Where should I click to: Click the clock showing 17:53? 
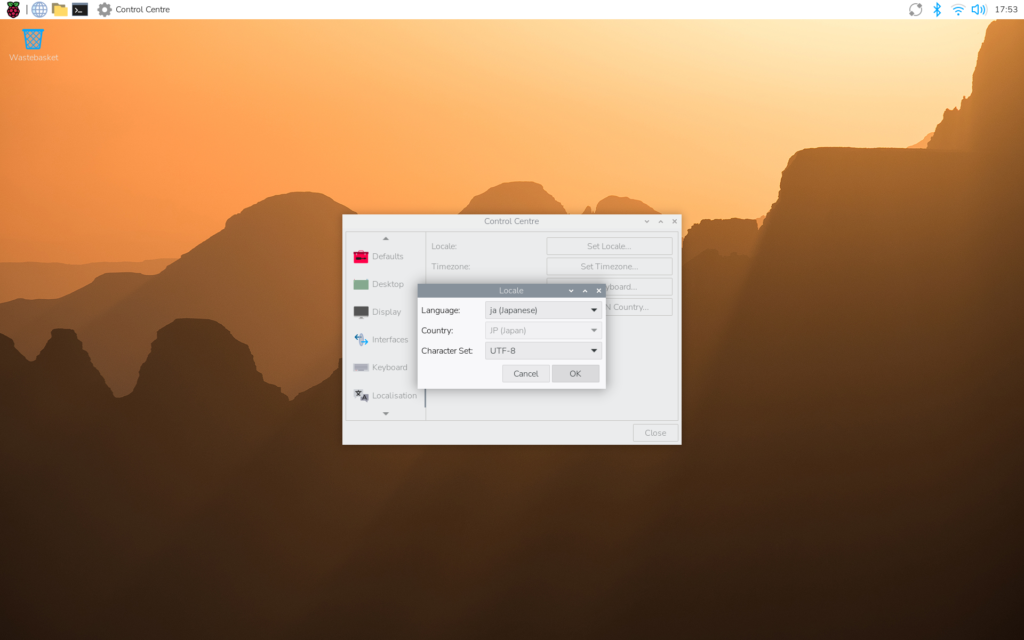pos(1005,9)
